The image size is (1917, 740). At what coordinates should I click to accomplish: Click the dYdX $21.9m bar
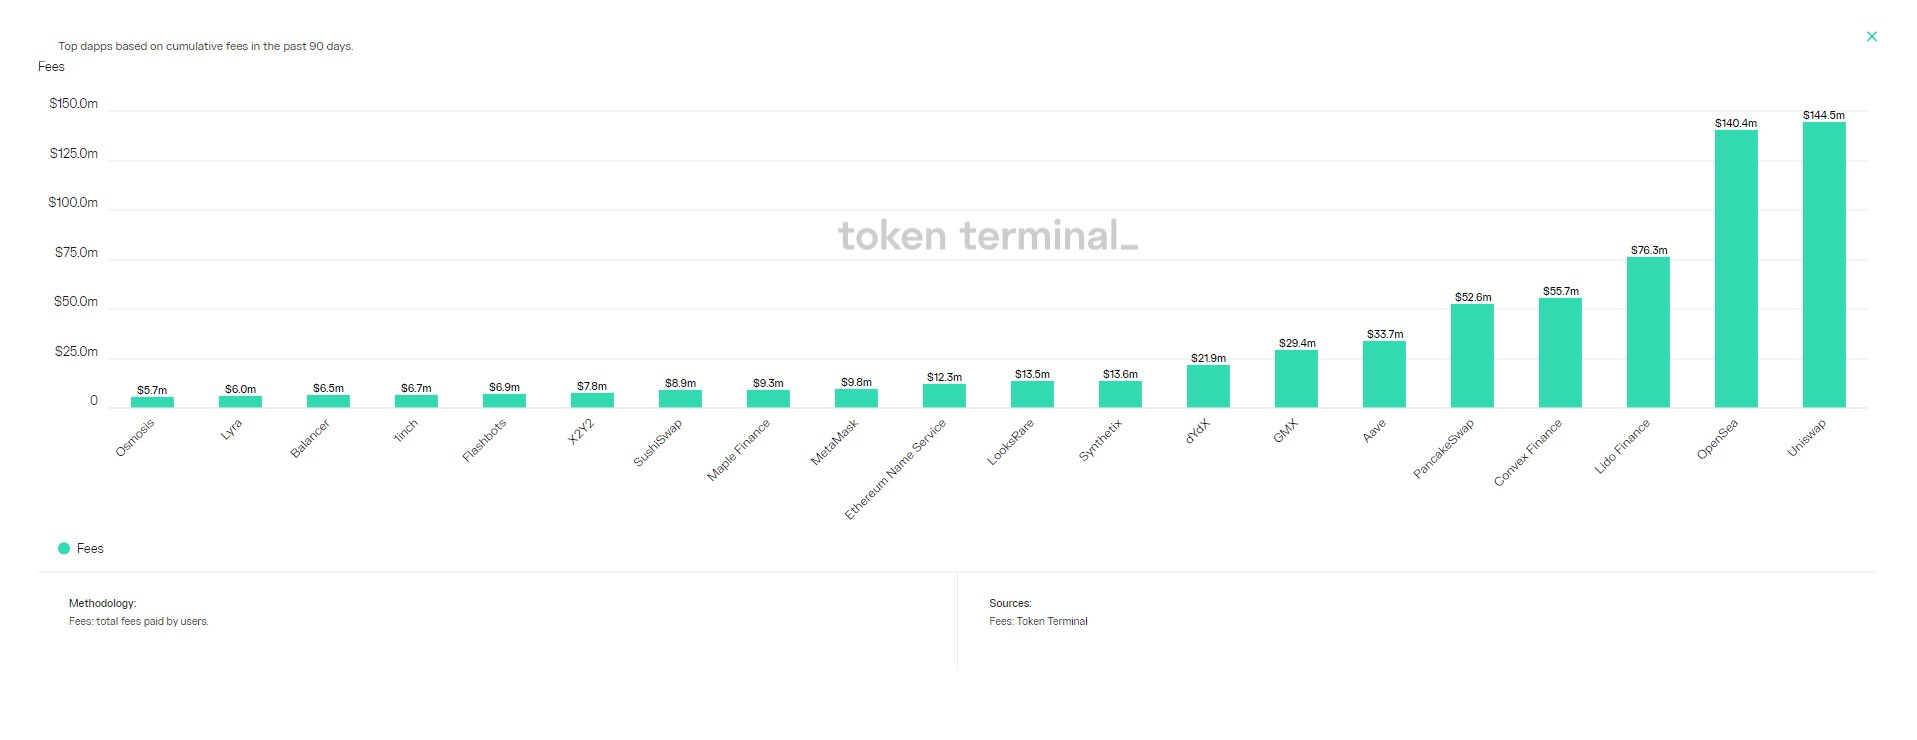[1207, 386]
